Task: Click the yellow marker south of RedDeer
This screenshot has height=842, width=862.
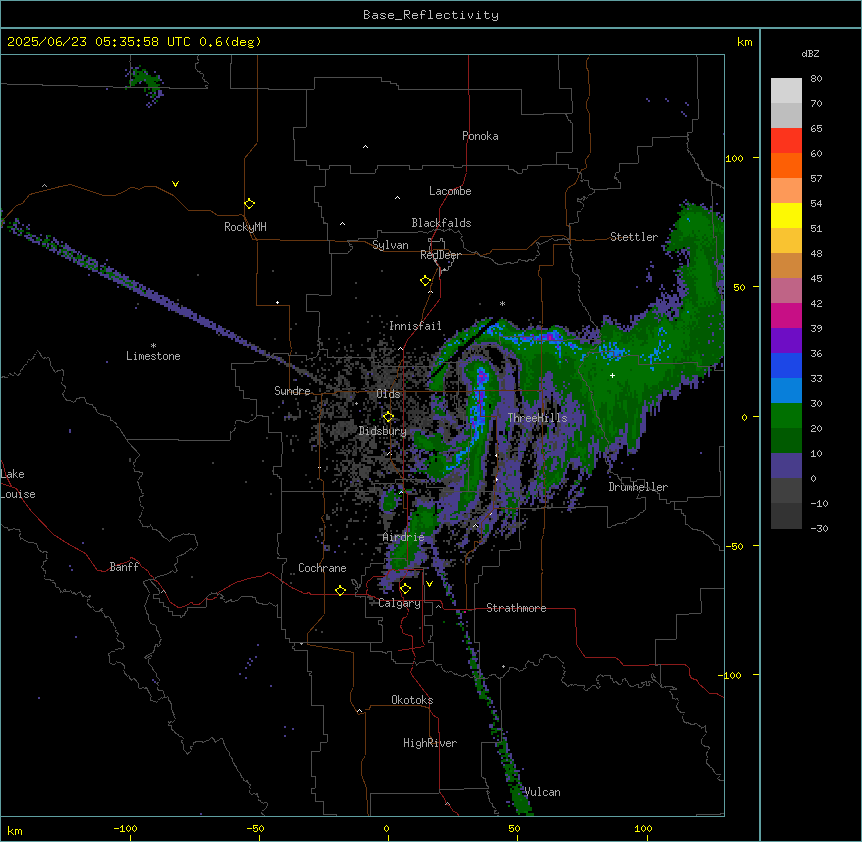Action: 425,280
